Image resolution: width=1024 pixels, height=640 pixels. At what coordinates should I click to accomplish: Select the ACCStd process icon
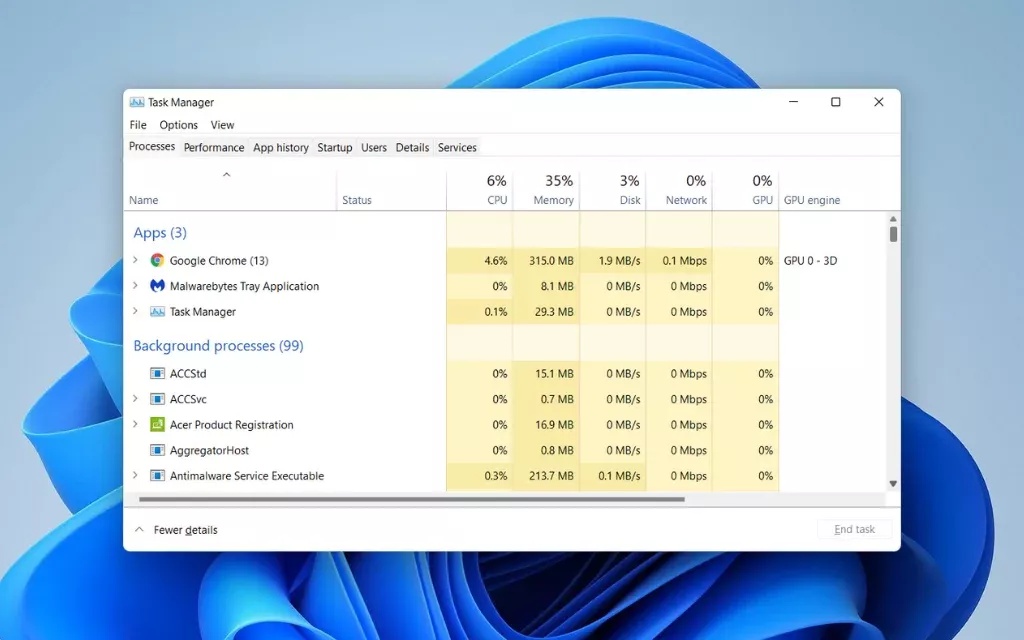click(157, 373)
